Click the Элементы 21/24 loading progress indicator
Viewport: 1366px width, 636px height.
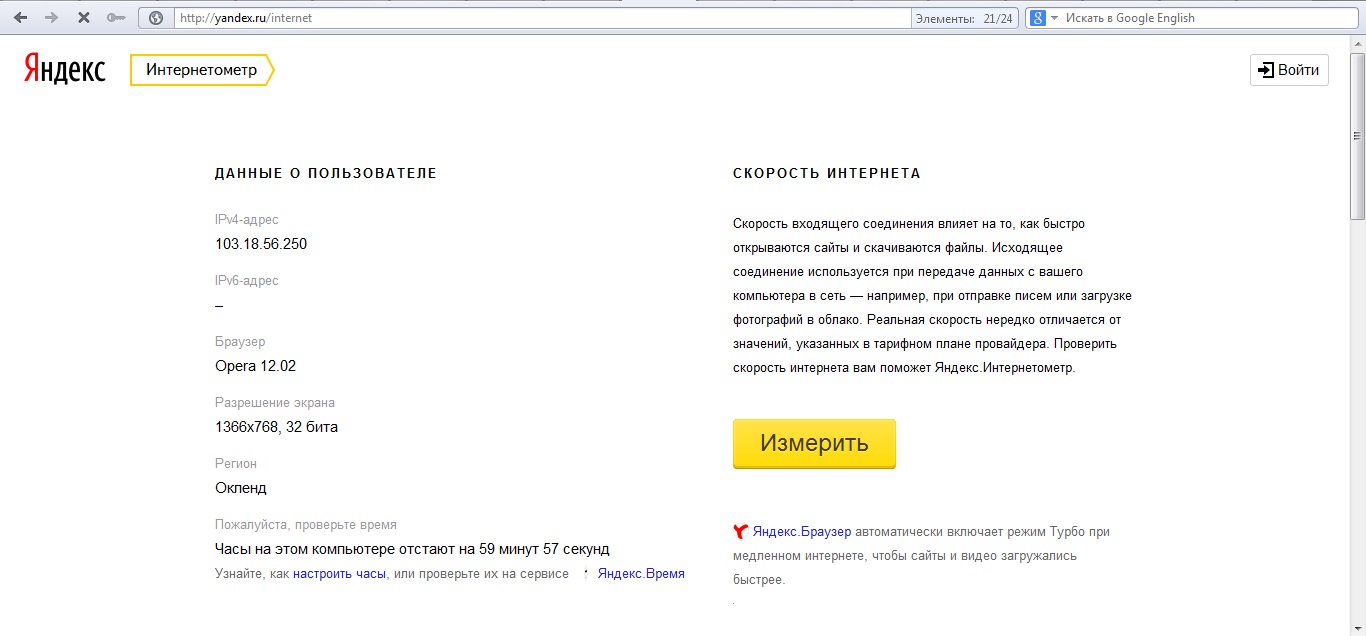[964, 18]
